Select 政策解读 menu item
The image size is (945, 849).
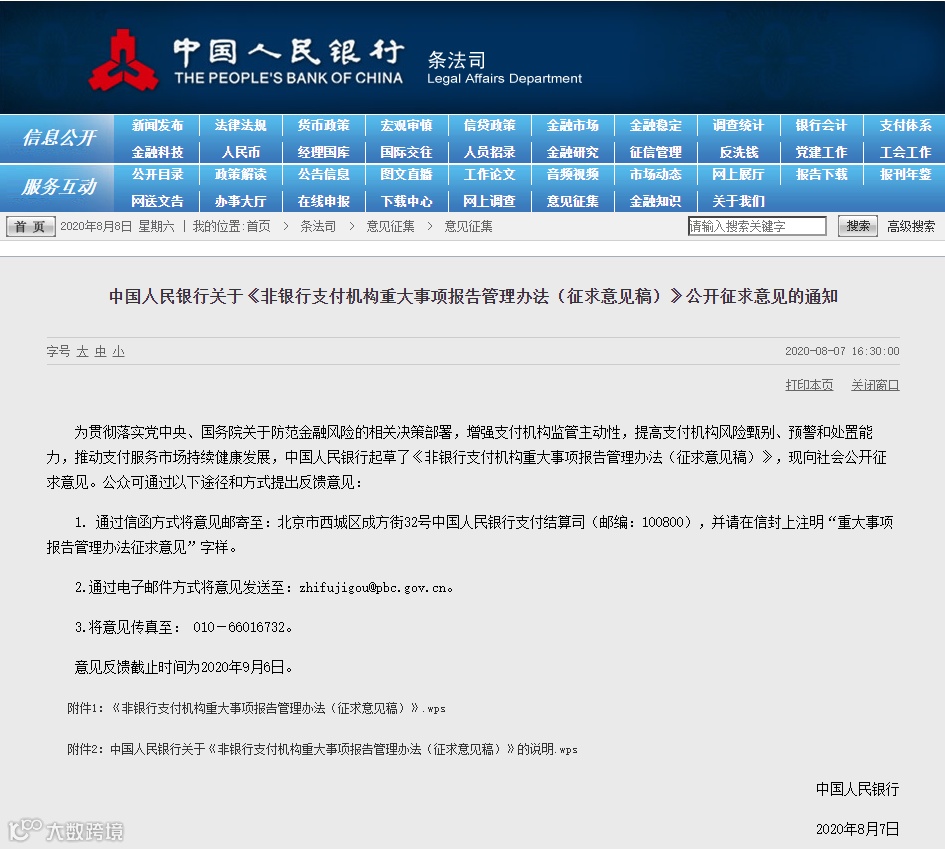240,175
